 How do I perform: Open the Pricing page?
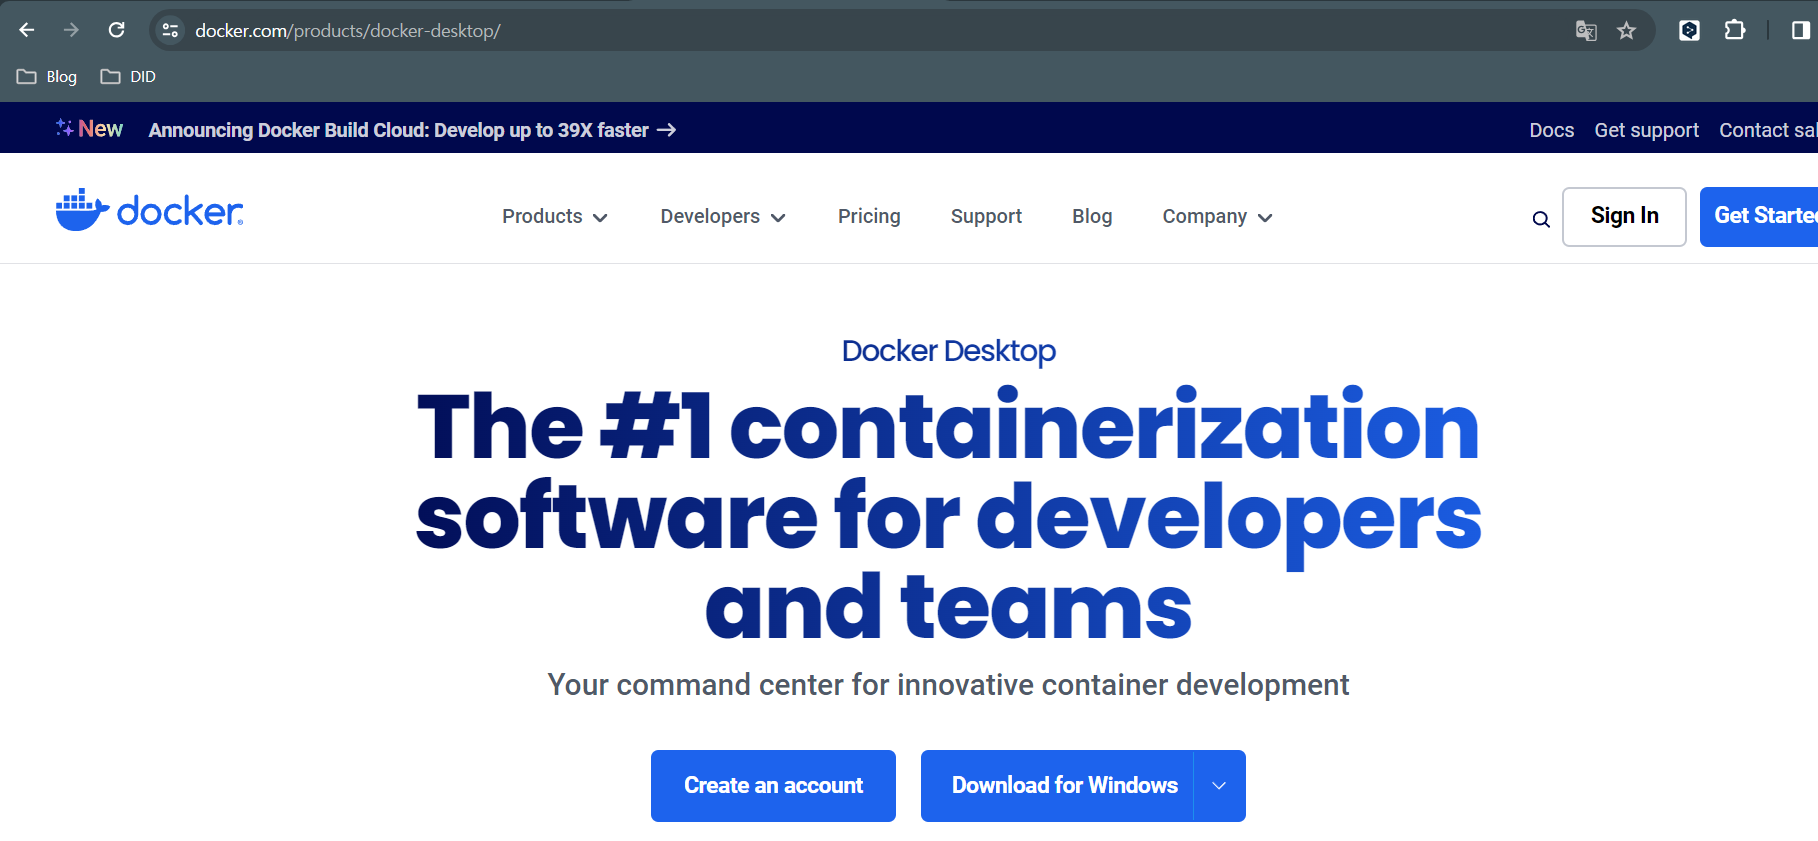(x=869, y=217)
